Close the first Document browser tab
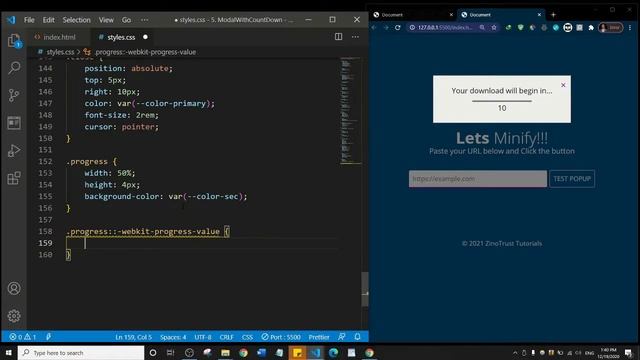 pyautogui.click(x=451, y=15)
